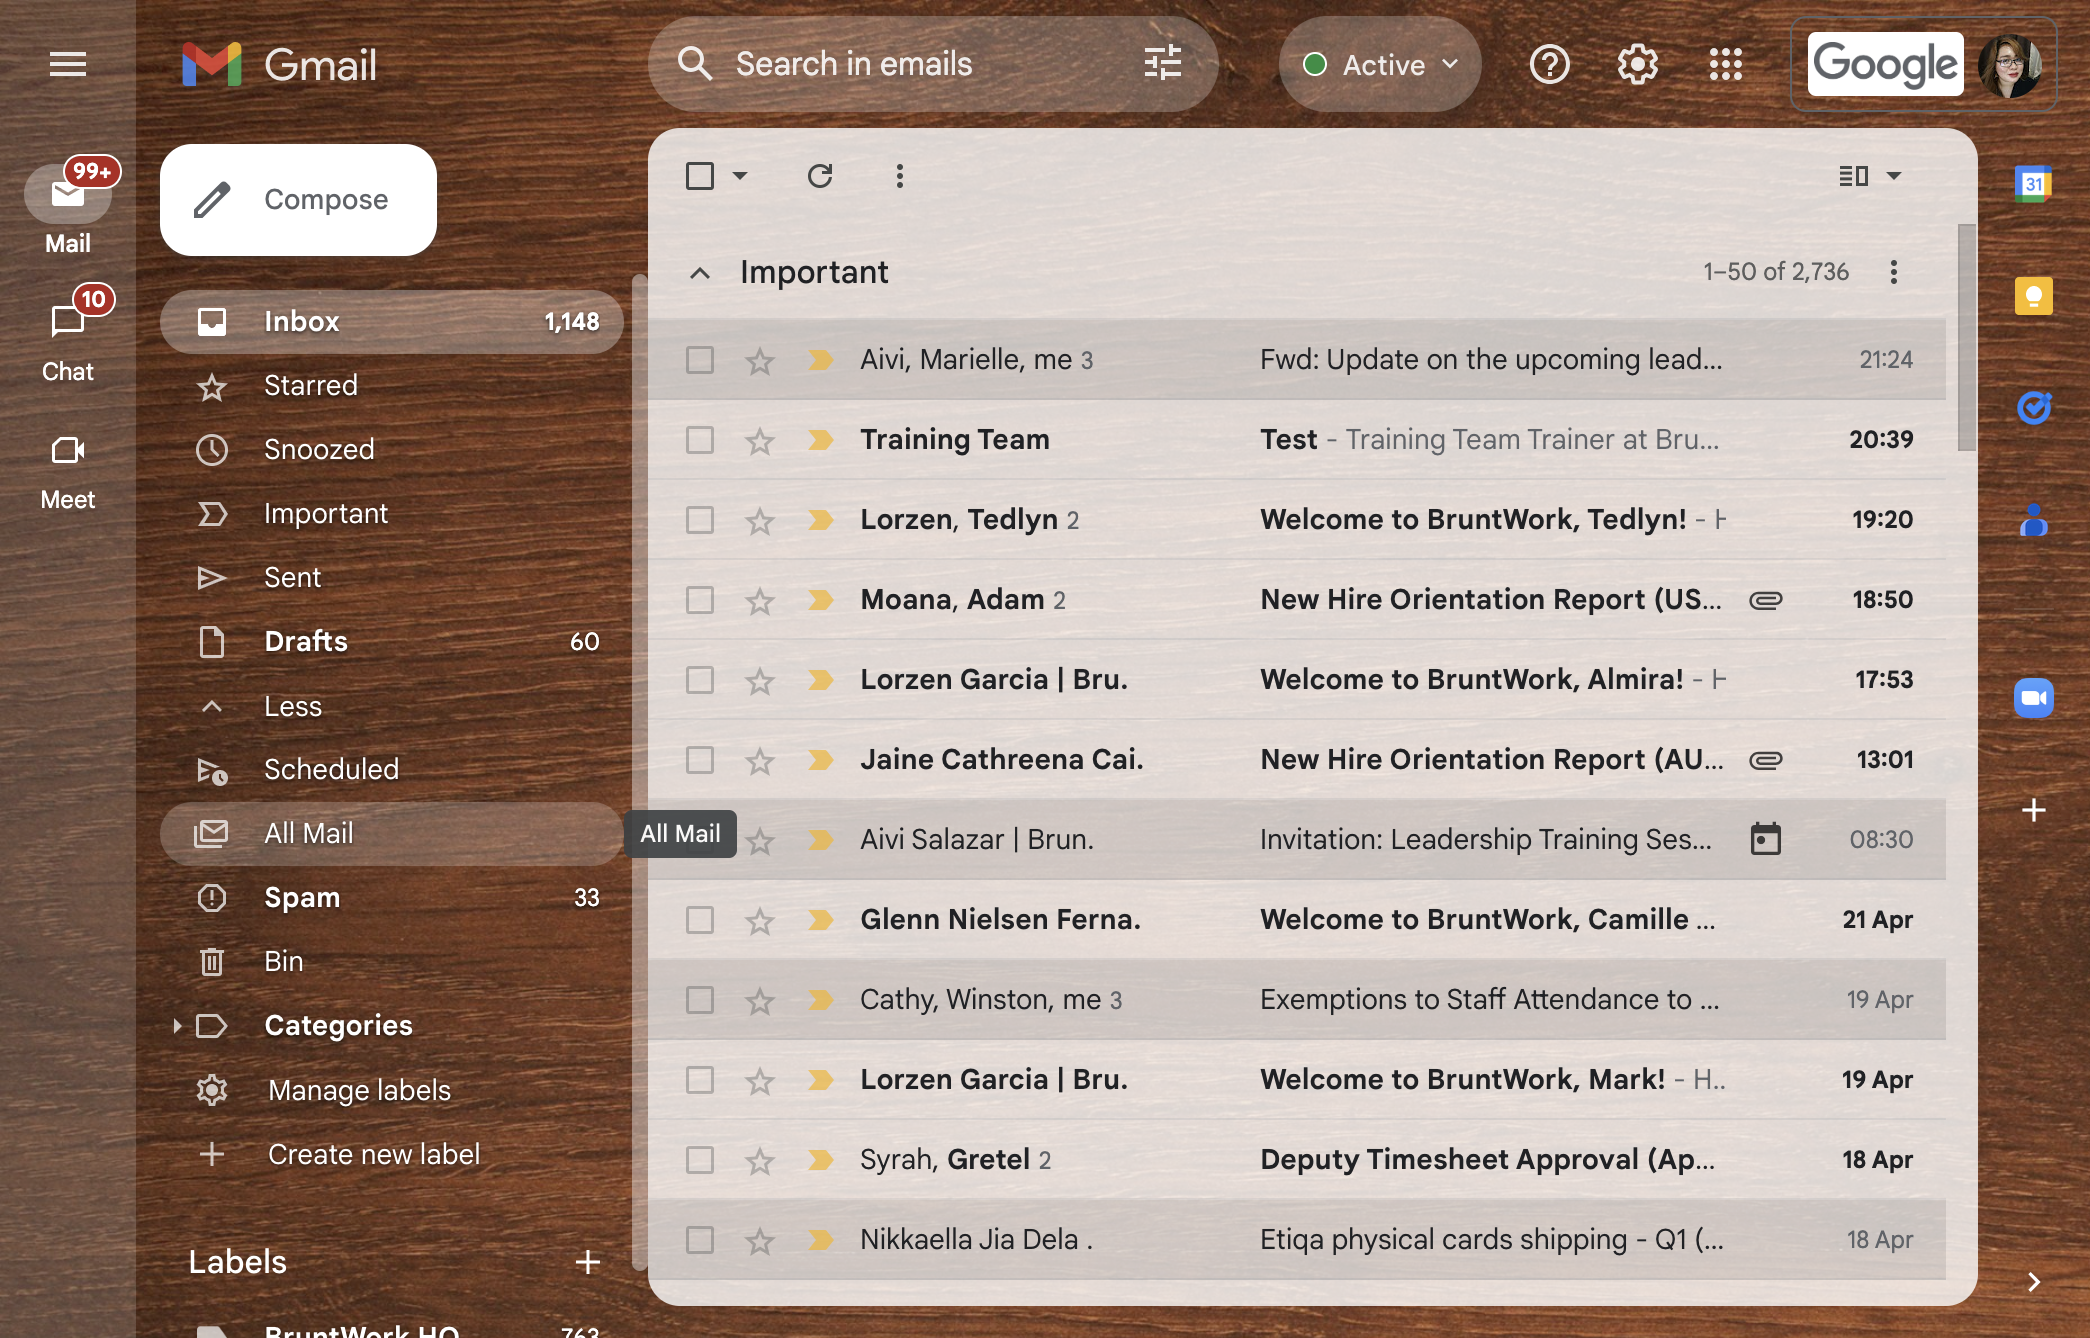Open the Chat section icon
Viewport: 2090px width, 1338px height.
[x=68, y=322]
